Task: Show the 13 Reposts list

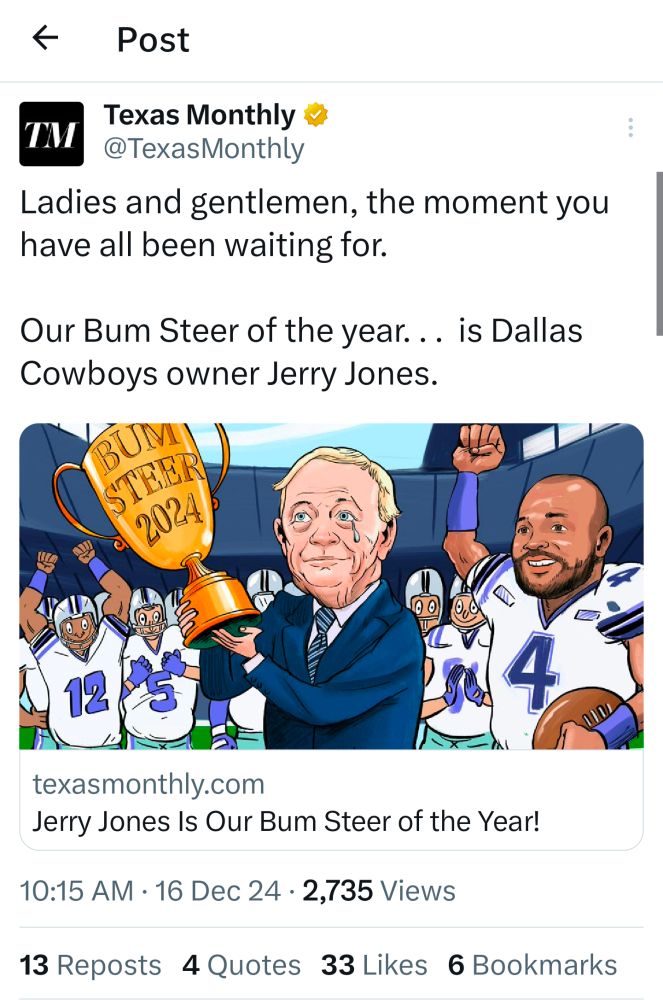Action: coord(91,965)
